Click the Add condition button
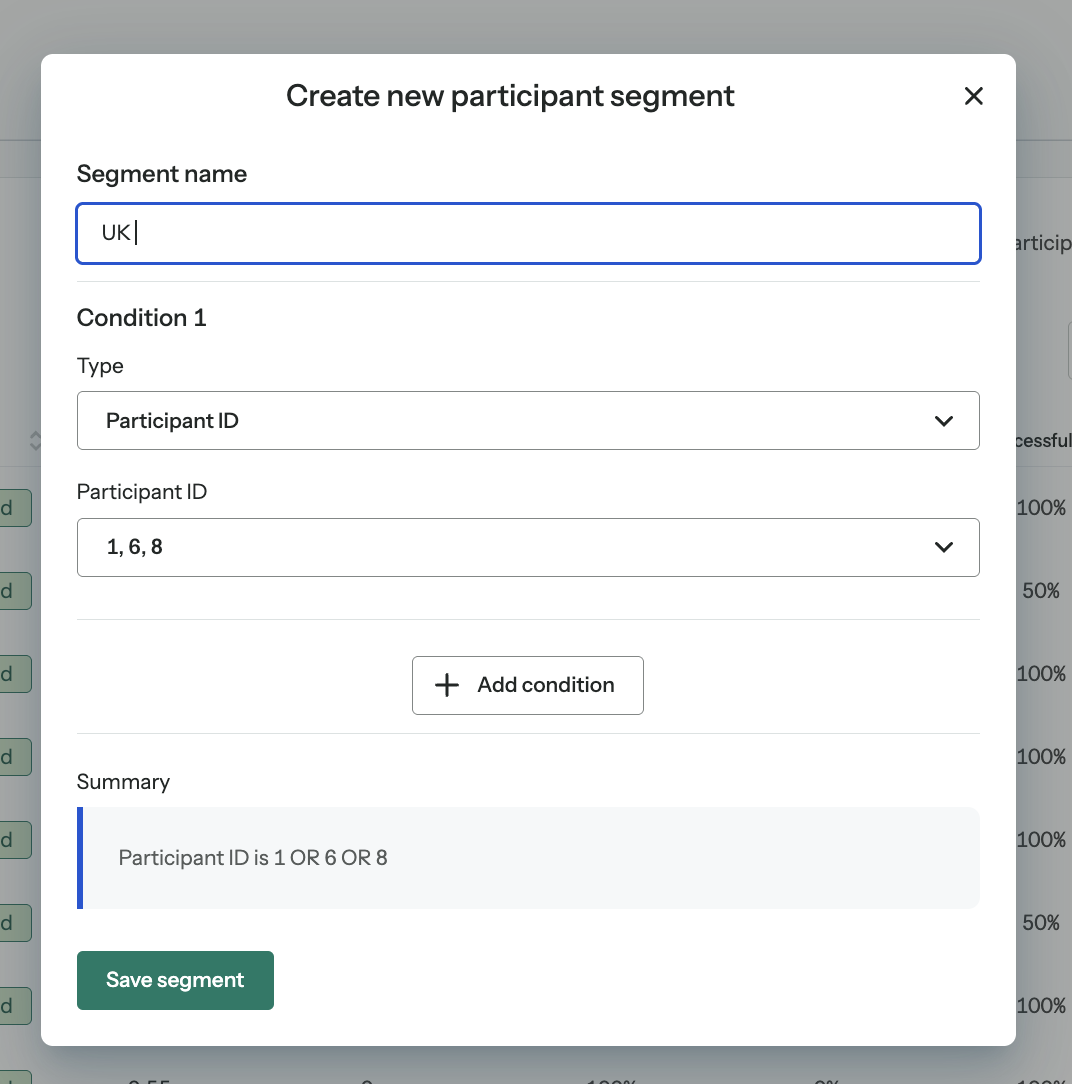This screenshot has height=1084, width=1072. (x=528, y=685)
